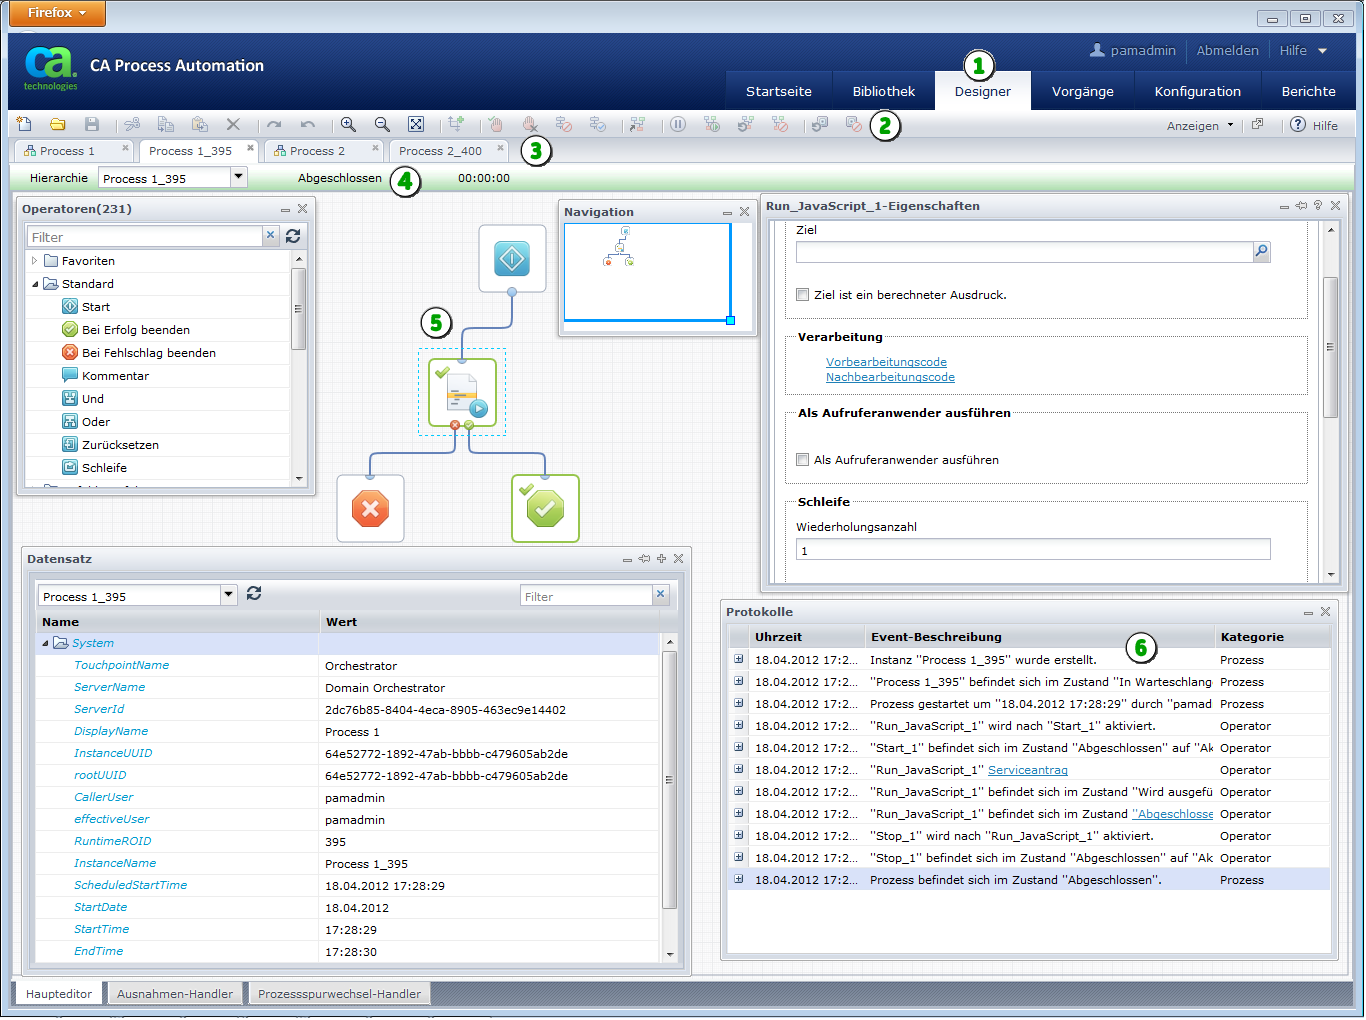Click the zoom in magnifier icon
This screenshot has height=1020, width=1366.
[348, 125]
